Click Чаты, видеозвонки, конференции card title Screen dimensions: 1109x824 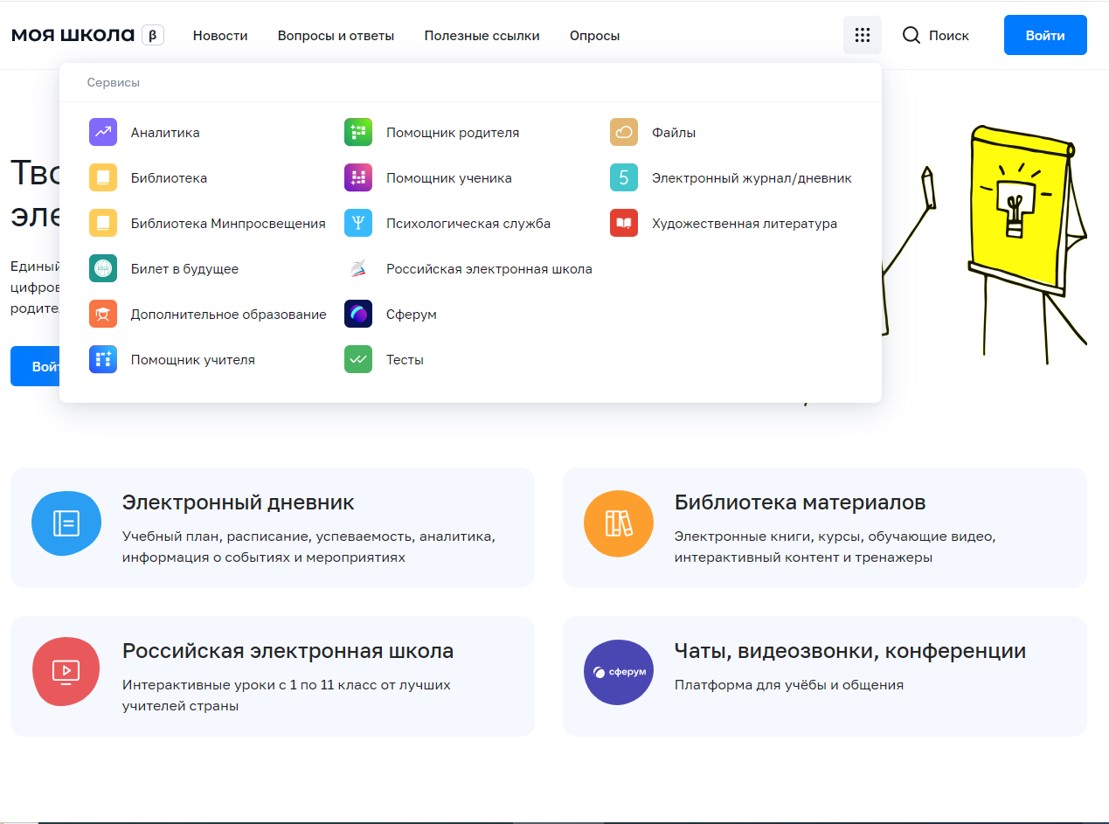click(850, 651)
